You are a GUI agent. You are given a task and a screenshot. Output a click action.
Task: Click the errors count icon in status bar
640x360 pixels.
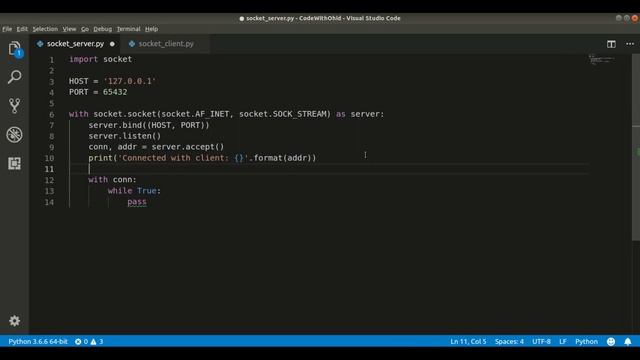click(78, 342)
